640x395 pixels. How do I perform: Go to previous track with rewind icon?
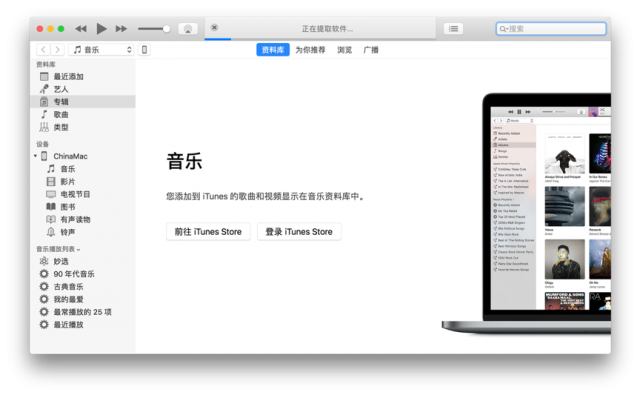click(81, 29)
